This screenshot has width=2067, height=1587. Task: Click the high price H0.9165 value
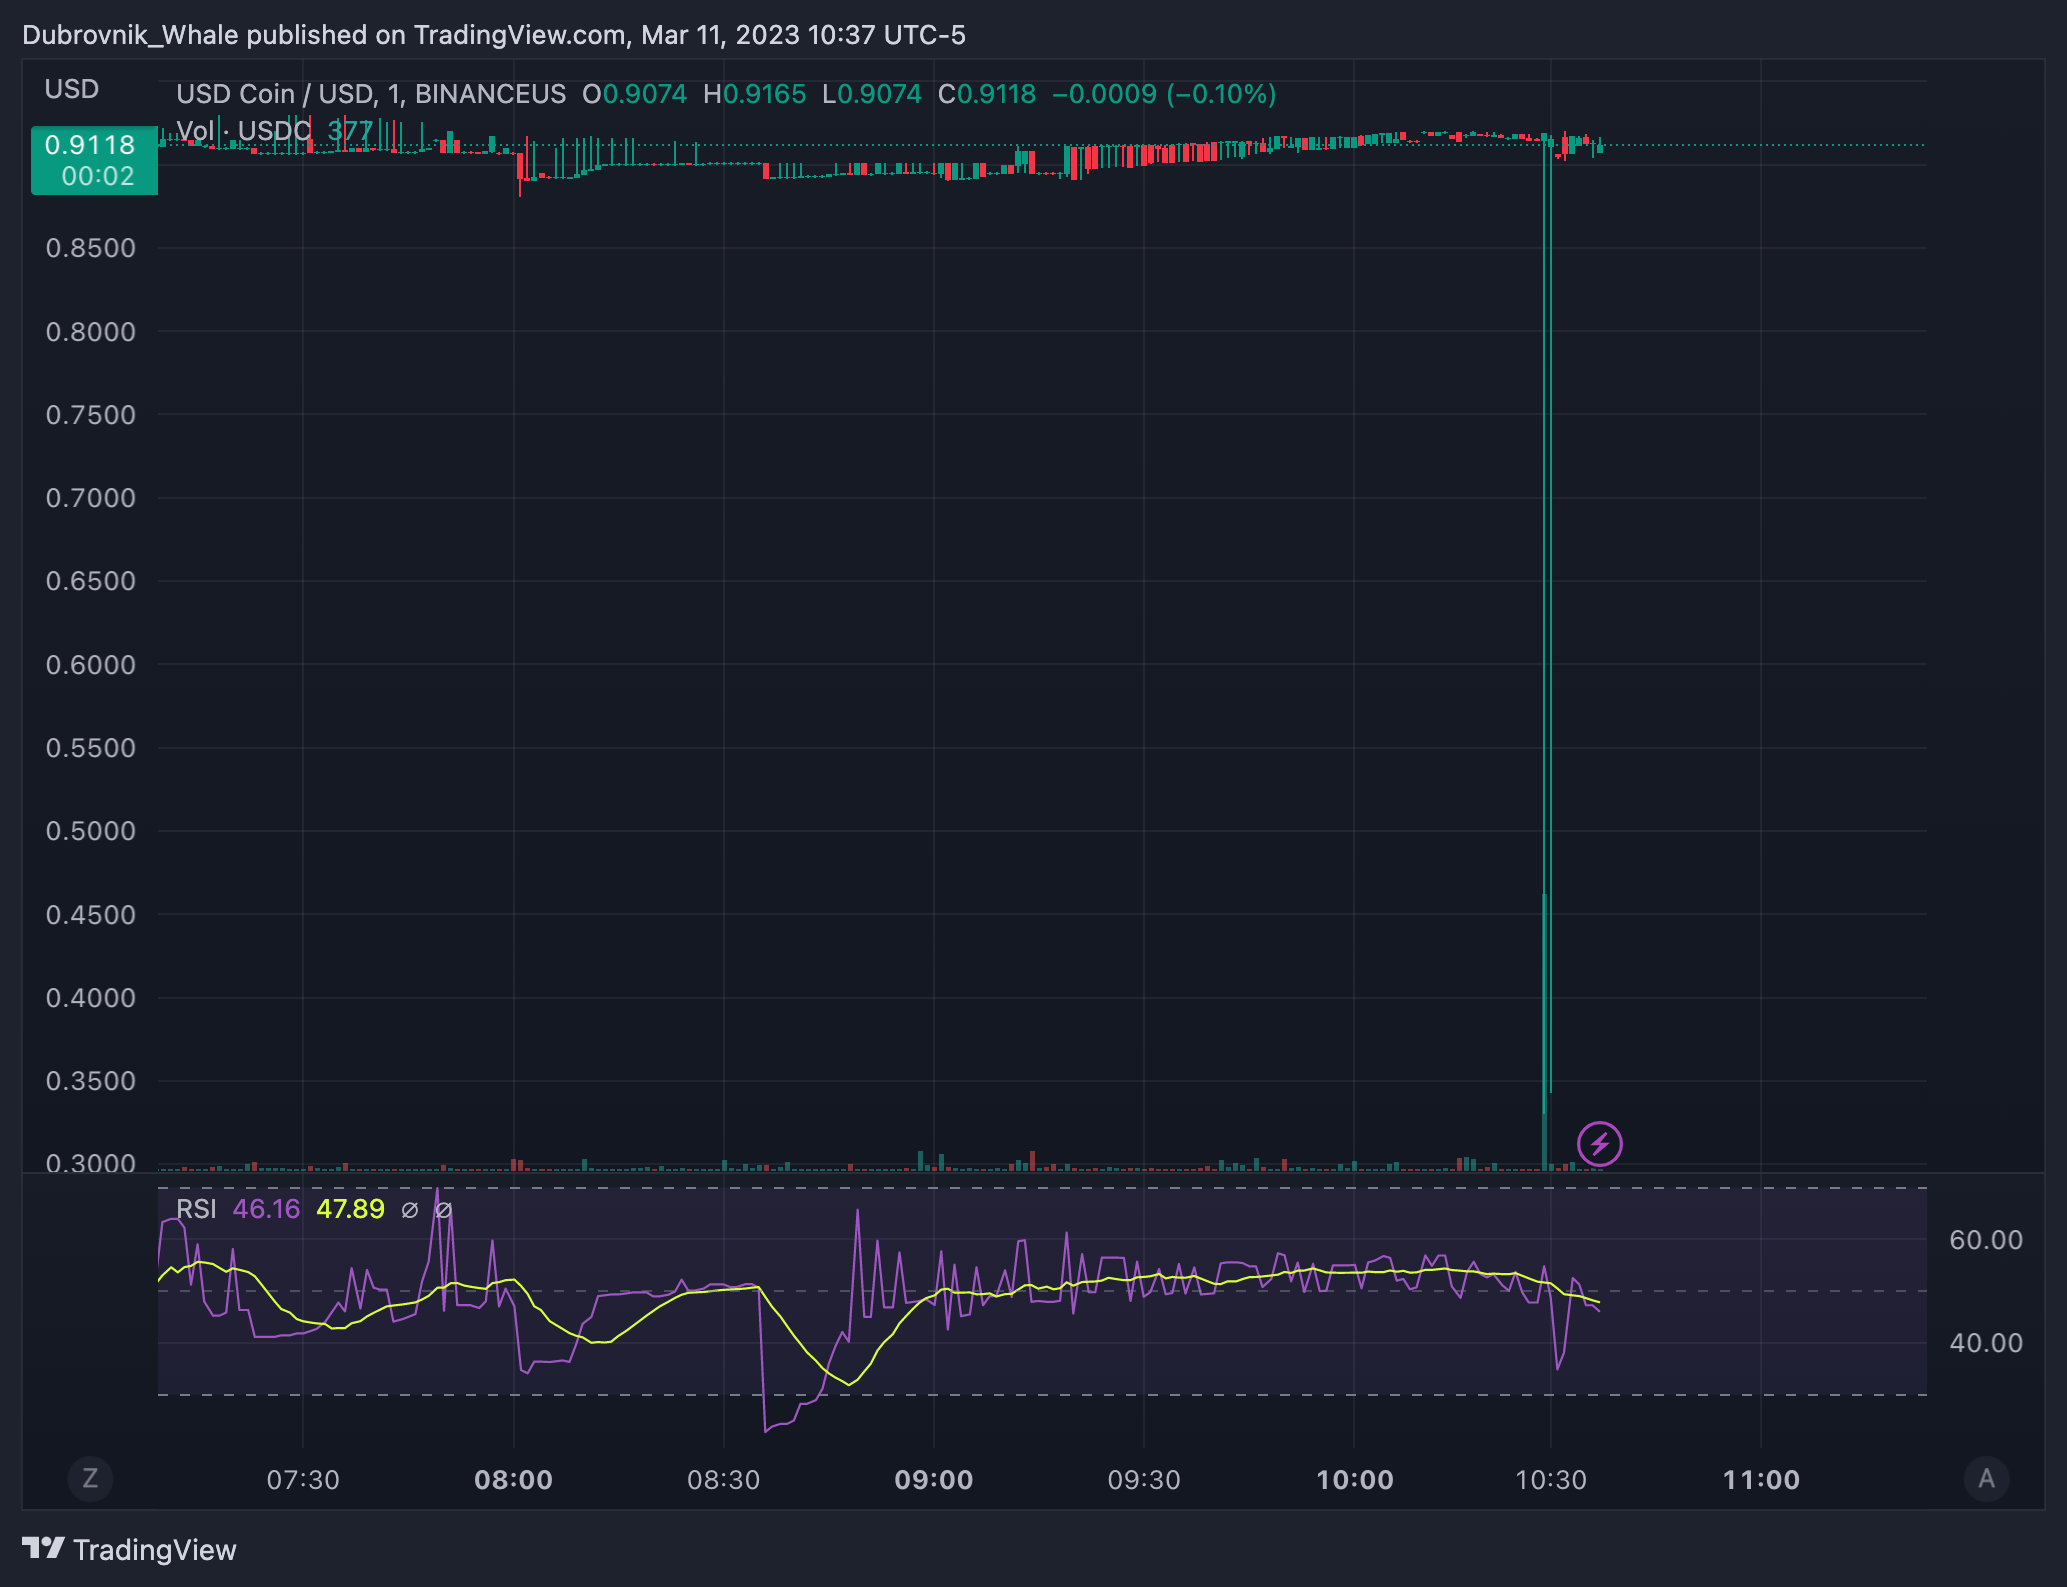click(x=754, y=94)
